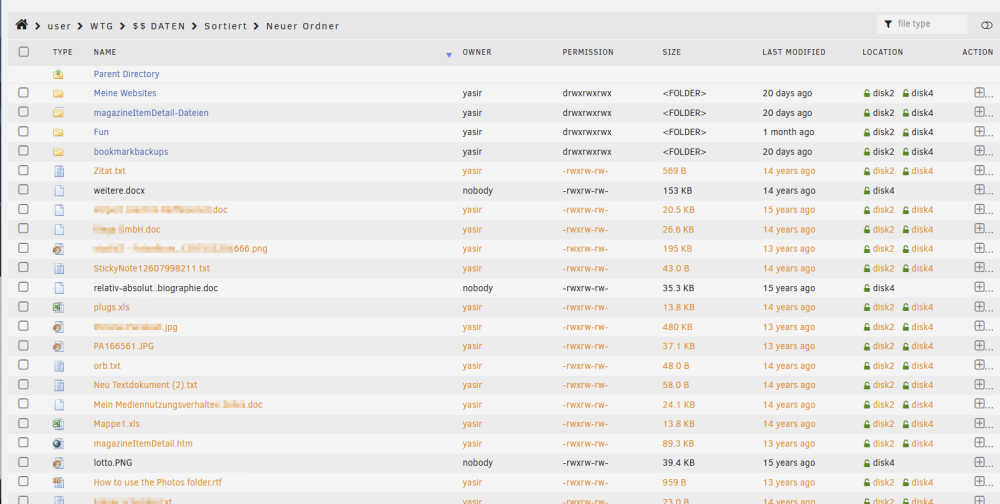Navigate to Sortiert in breadcrumb
Screen dimensions: 1000x504
[226, 26]
